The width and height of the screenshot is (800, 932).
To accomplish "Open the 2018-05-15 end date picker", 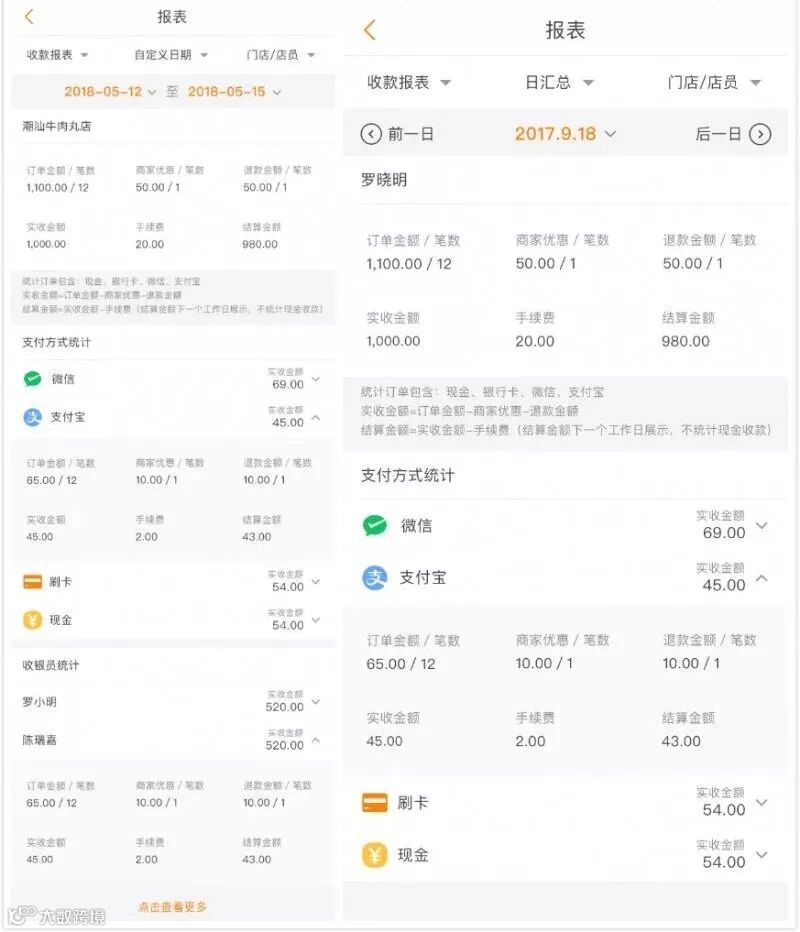I will [234, 92].
